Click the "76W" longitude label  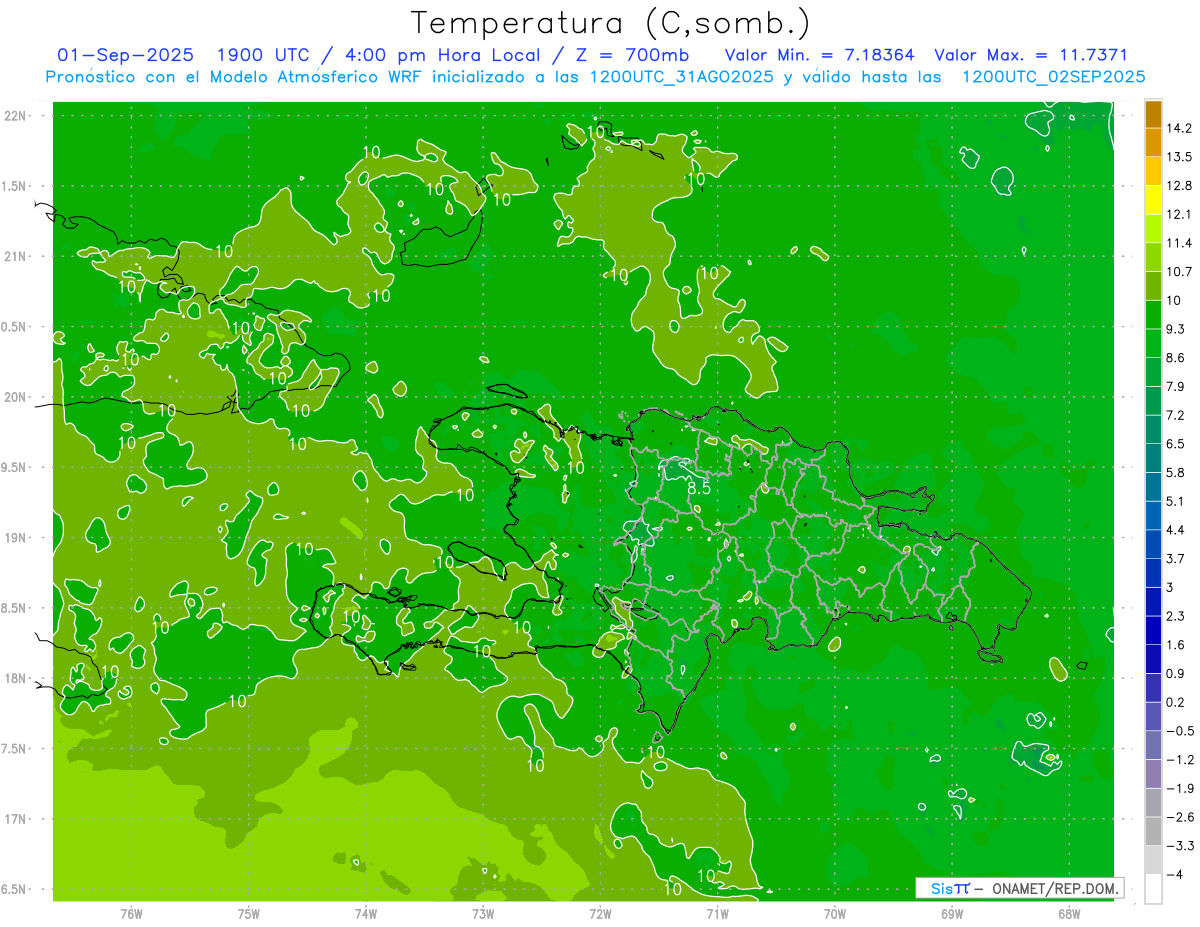131,913
